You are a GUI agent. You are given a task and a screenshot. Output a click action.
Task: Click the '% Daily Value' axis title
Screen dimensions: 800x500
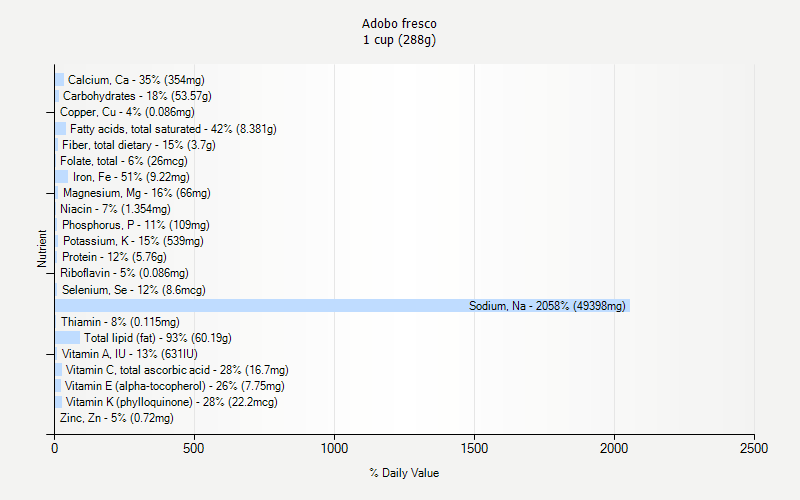[x=403, y=473]
